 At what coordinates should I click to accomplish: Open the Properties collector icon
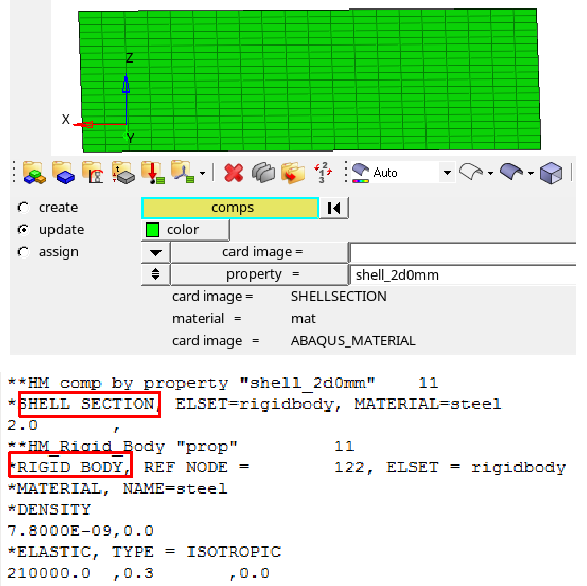tap(123, 173)
